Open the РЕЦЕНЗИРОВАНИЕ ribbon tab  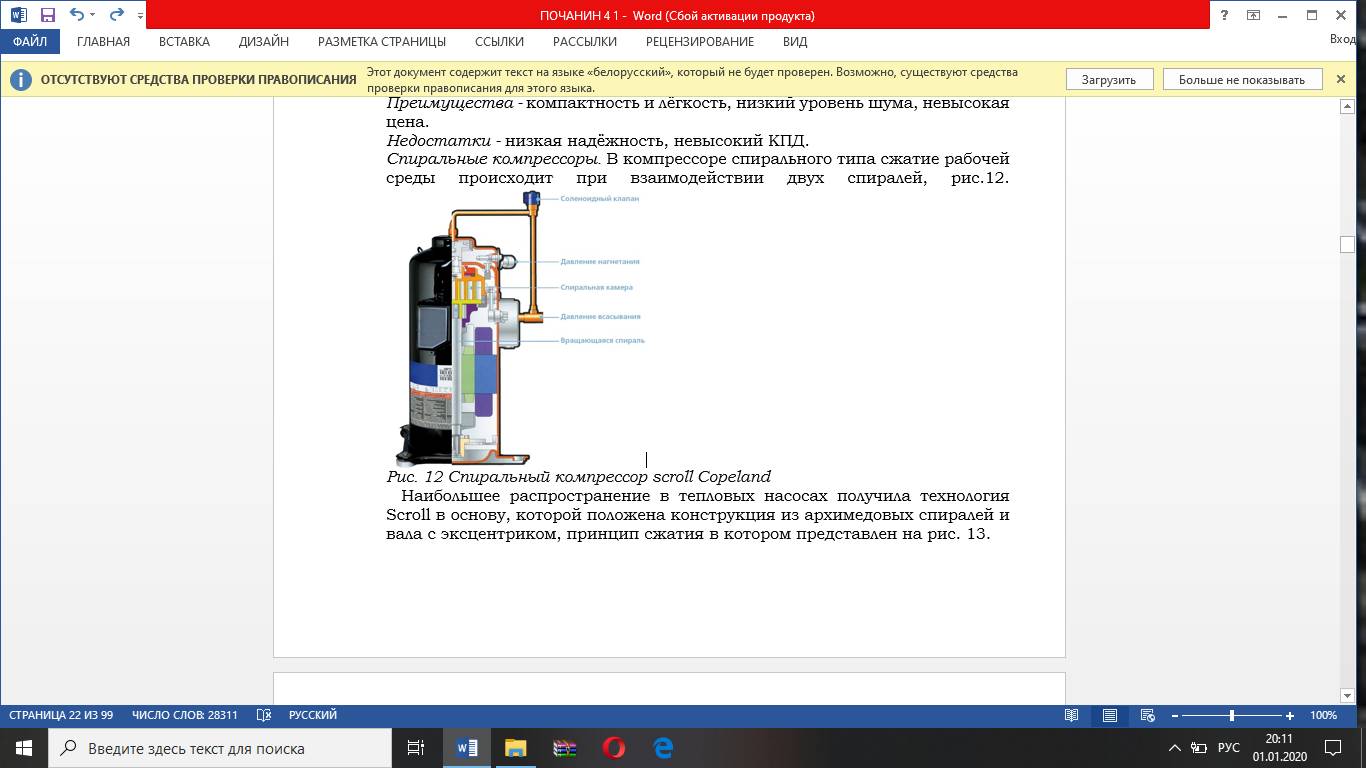699,42
